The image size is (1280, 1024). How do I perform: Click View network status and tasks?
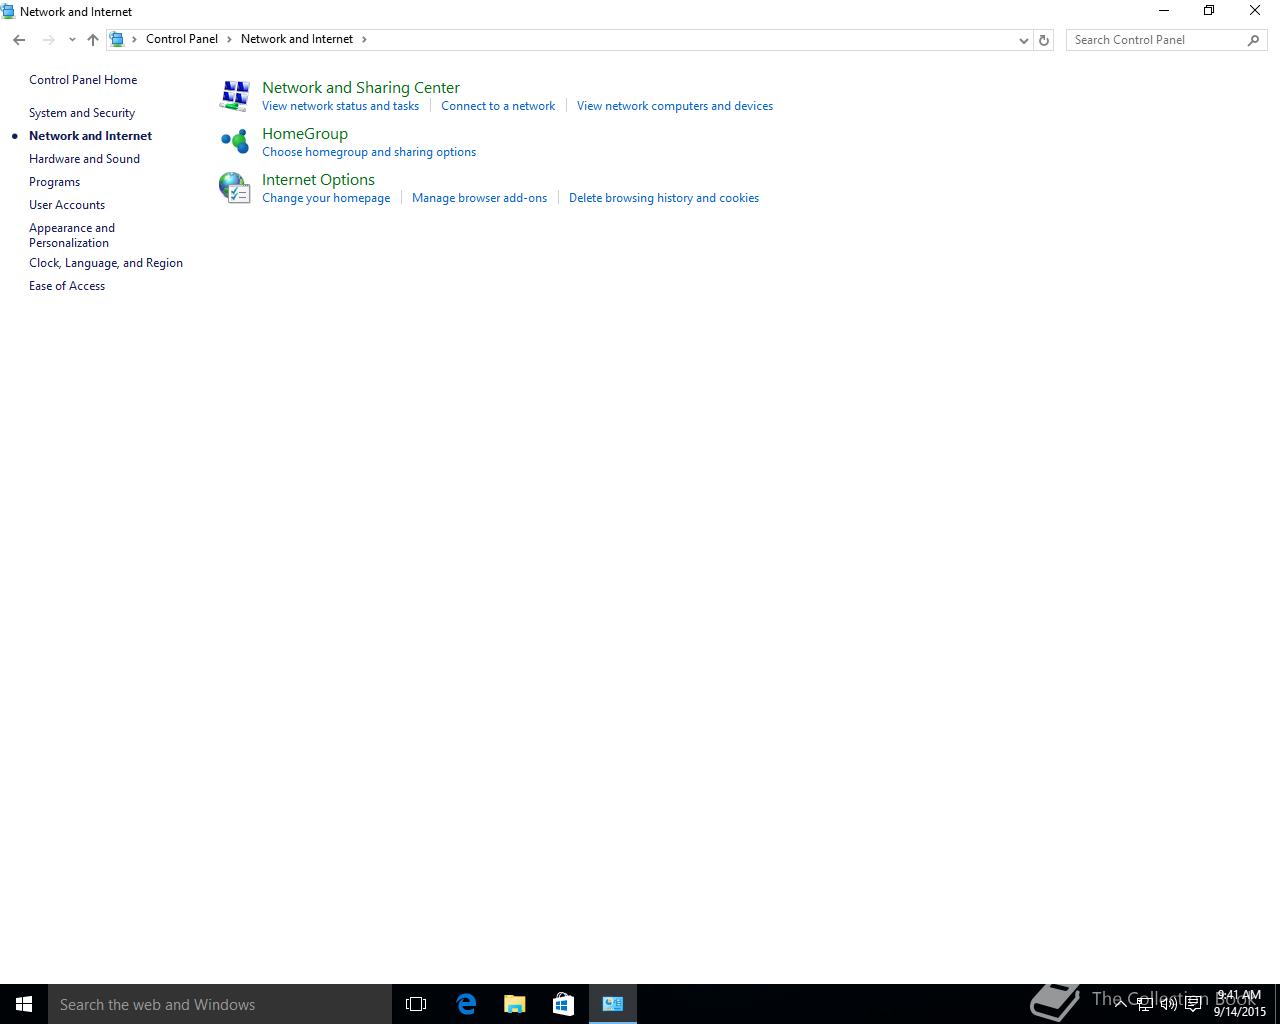(340, 106)
